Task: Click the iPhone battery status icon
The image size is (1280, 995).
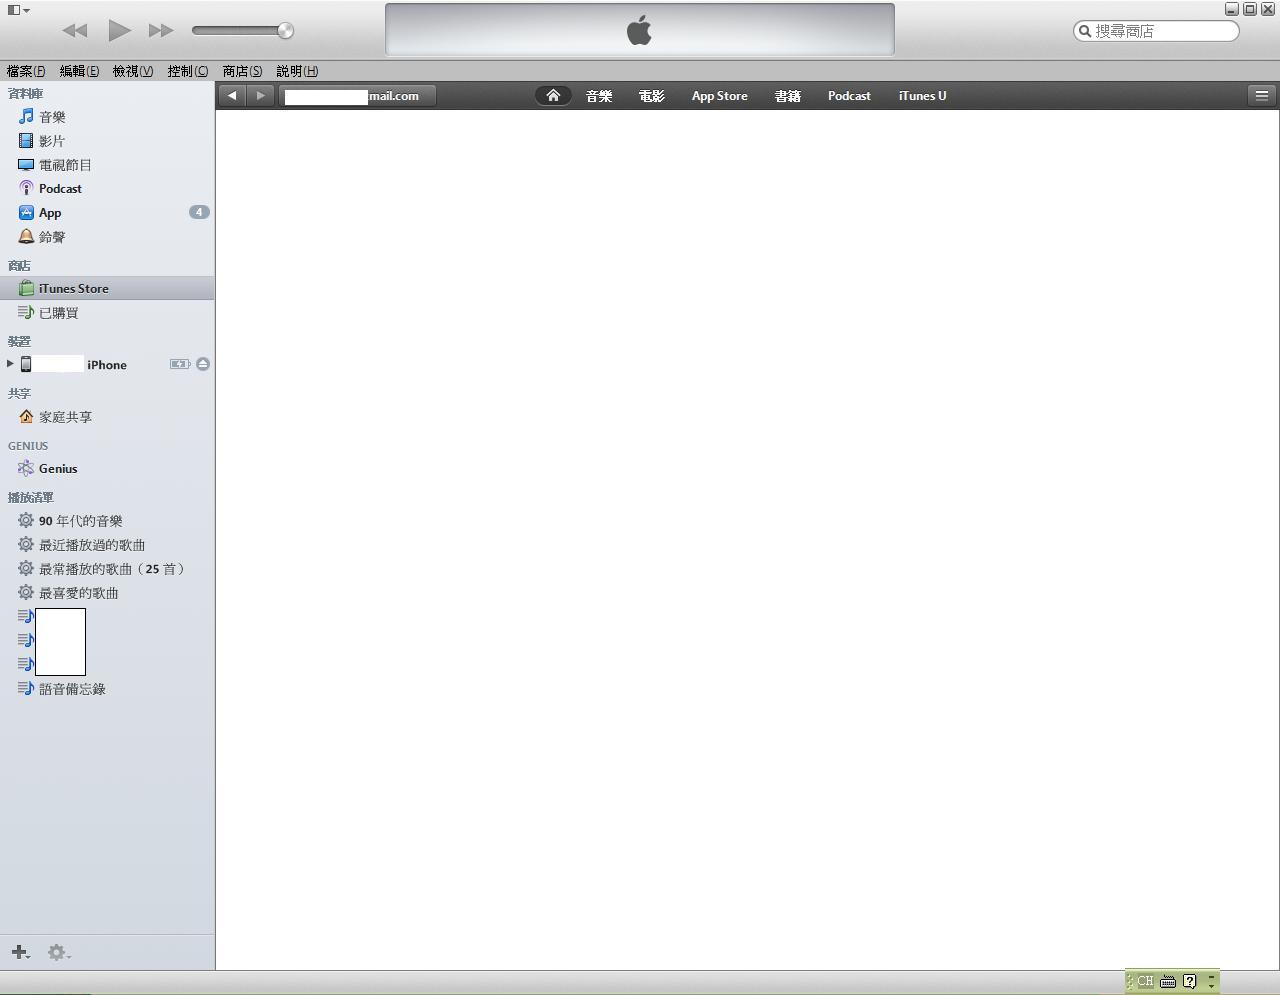Action: 180,364
